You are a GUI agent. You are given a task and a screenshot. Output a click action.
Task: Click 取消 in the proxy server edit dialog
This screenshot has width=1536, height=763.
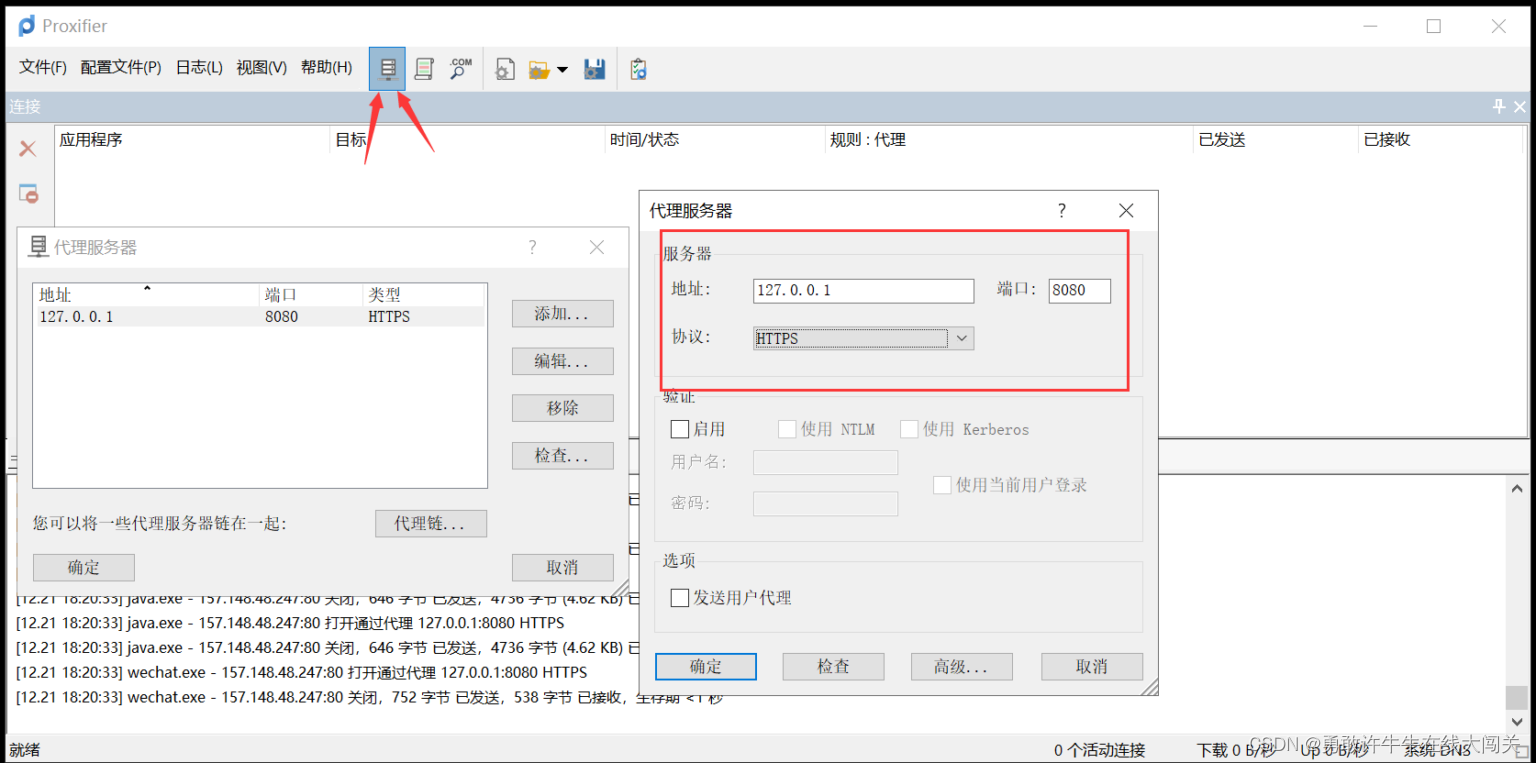(1092, 666)
